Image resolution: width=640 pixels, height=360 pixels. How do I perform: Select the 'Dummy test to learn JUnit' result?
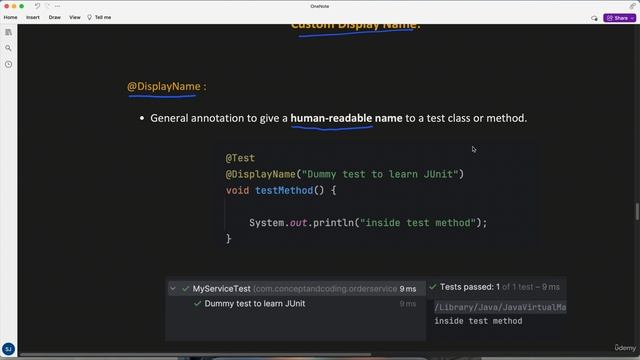(255, 304)
